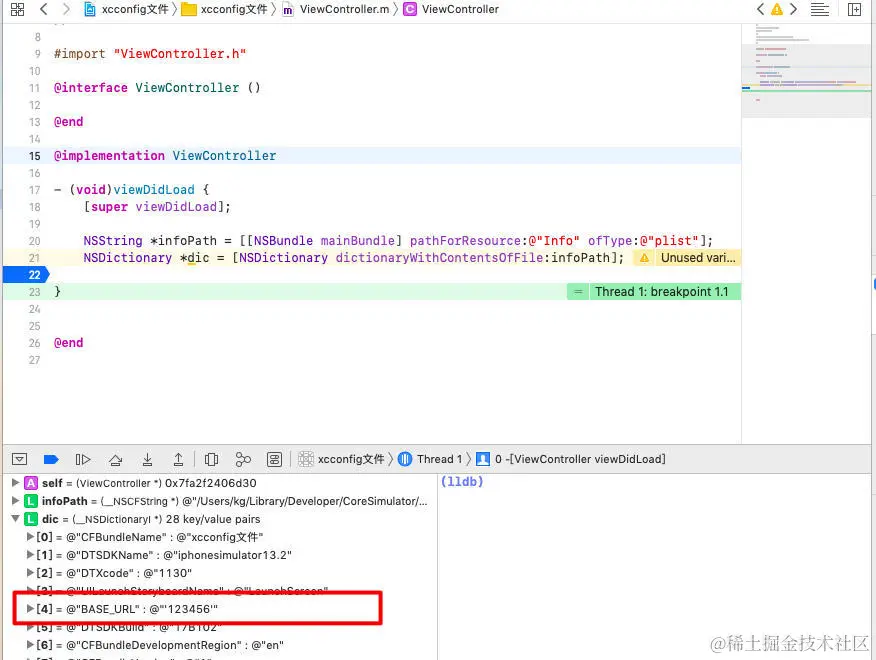This screenshot has height=660, width=876.
Task: Open Debug Memory Graph
Action: (243, 459)
